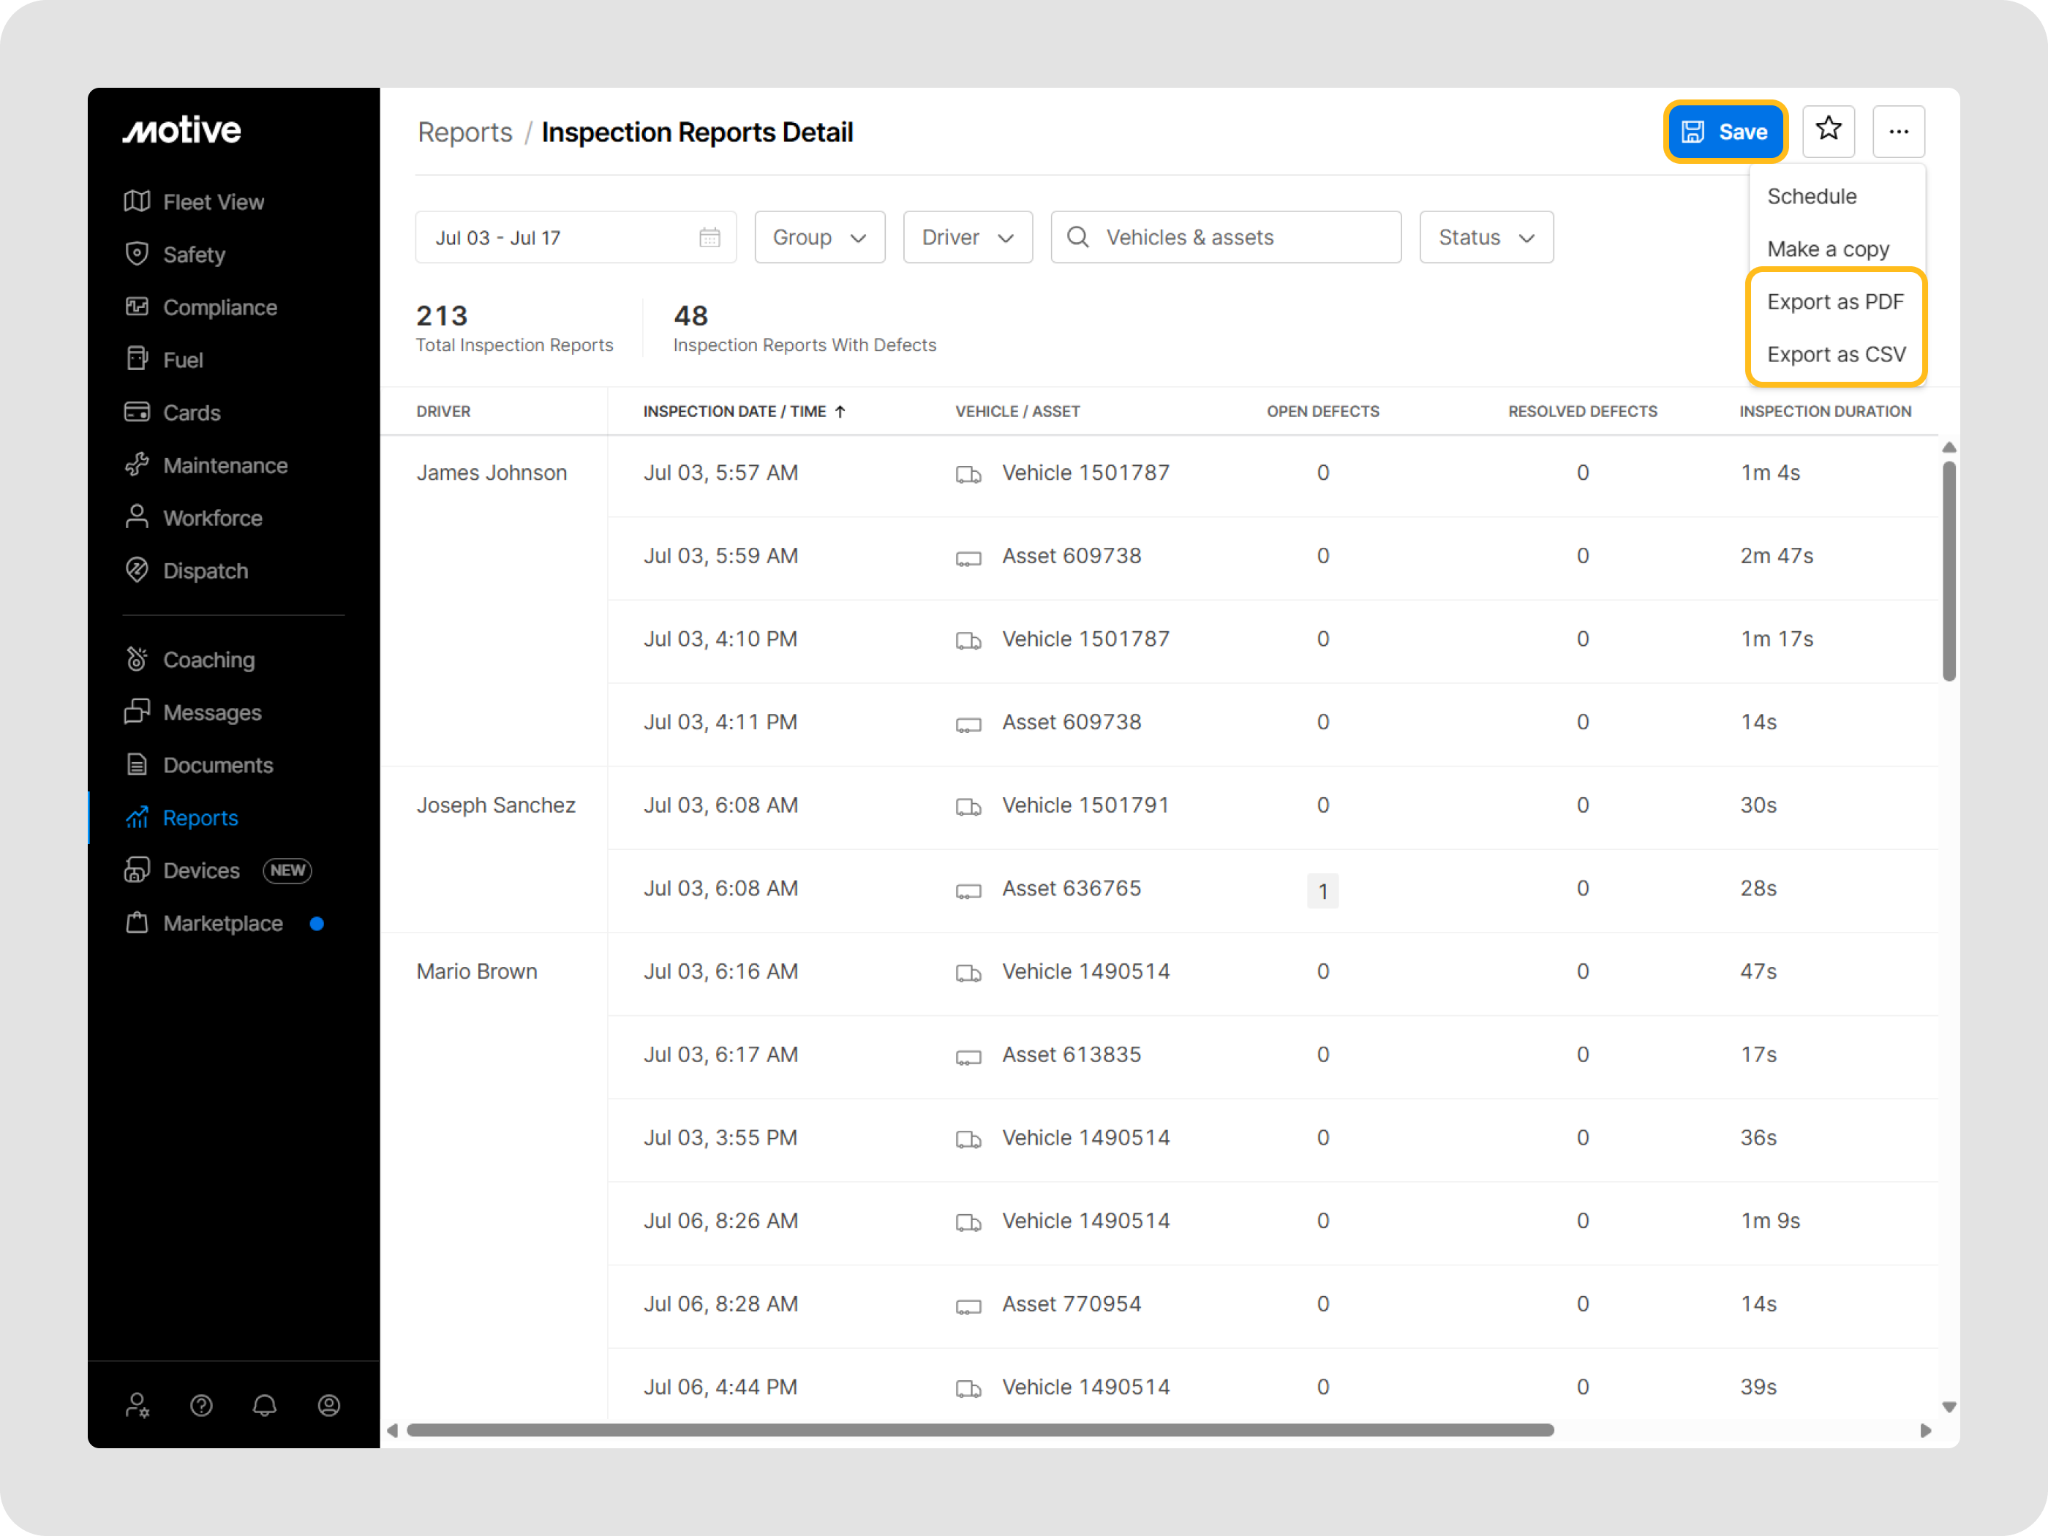2048x1536 pixels.
Task: Open notifications bell in sidebar
Action: pyautogui.click(x=264, y=1405)
